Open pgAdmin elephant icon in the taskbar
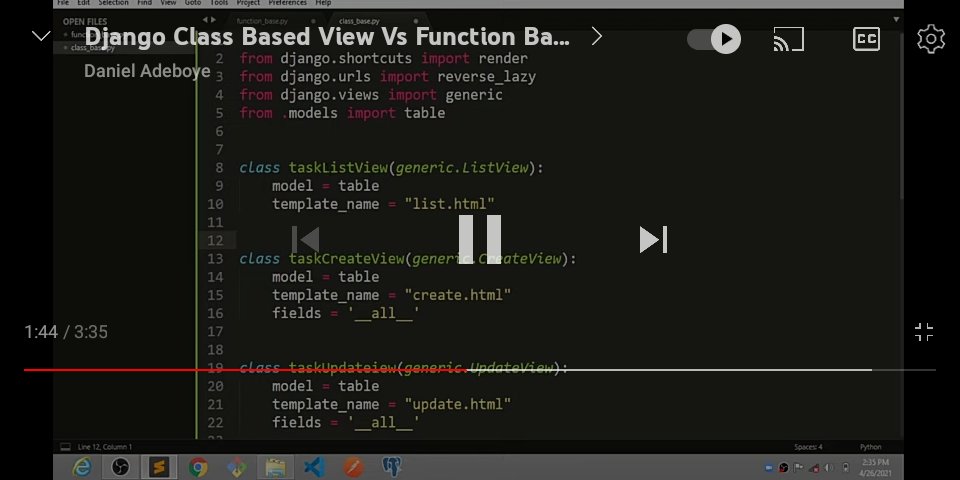 point(392,468)
